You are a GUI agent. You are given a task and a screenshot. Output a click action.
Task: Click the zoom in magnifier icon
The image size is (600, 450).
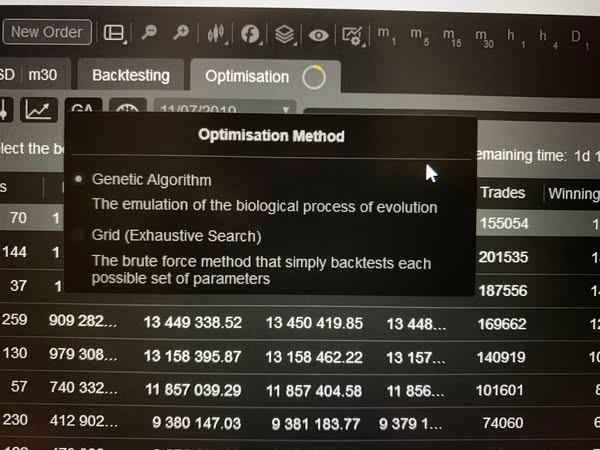[182, 33]
